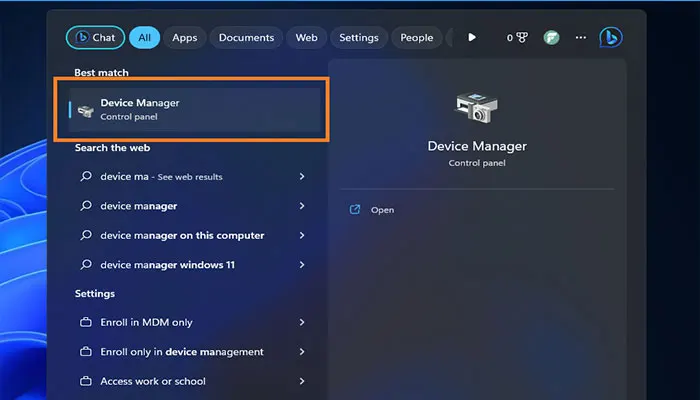Click 'Control panel' label under preview title
The image size is (700, 400).
pyautogui.click(x=477, y=163)
